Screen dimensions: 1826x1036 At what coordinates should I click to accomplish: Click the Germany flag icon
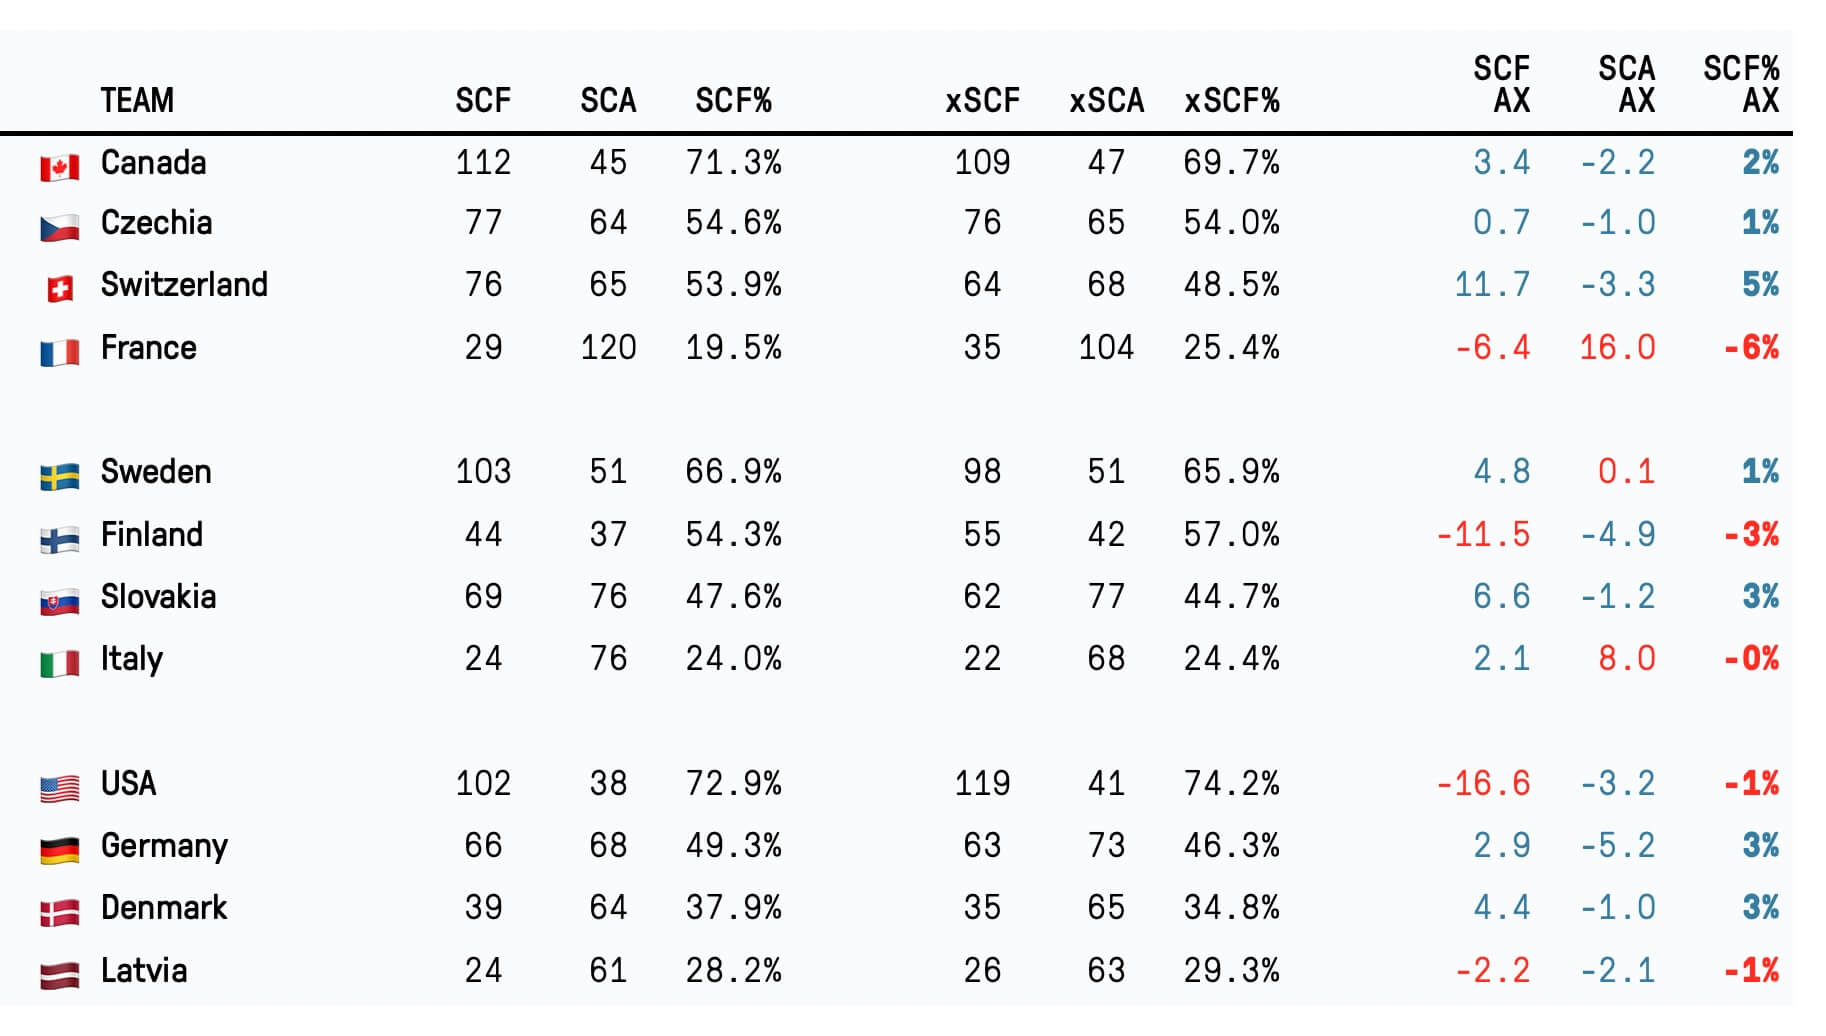click(59, 851)
